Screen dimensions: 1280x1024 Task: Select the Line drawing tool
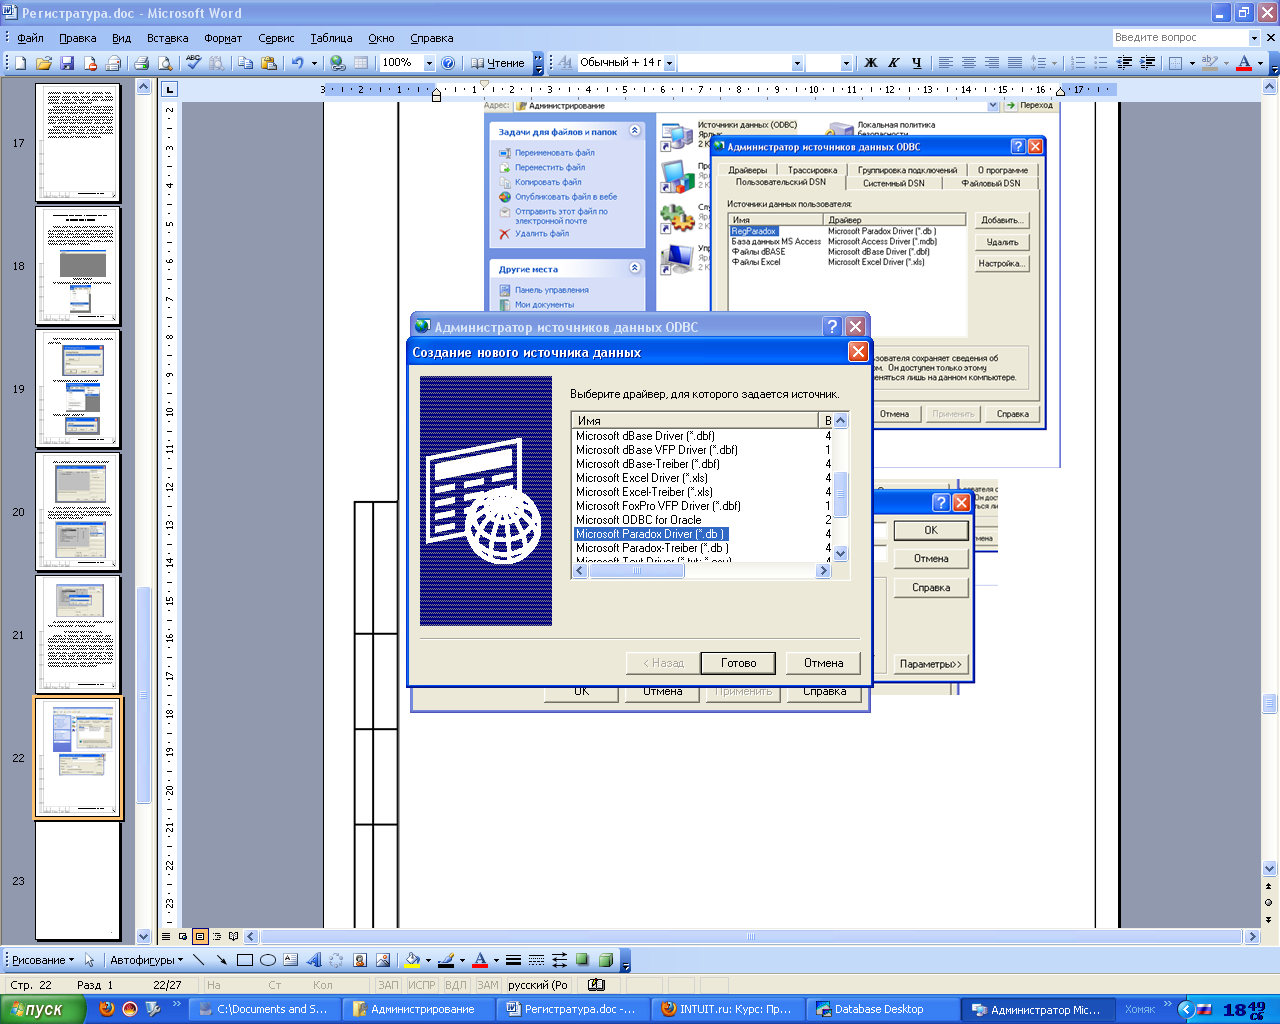[x=199, y=960]
